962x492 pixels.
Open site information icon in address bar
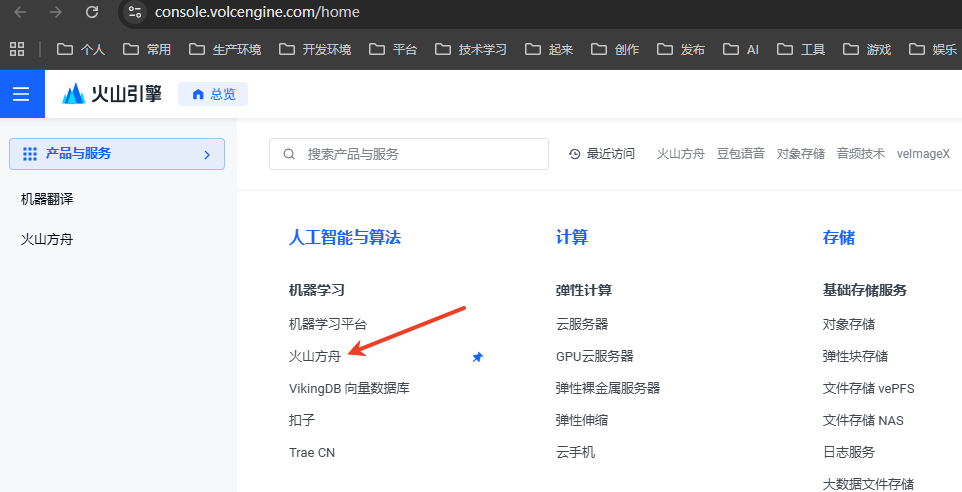[135, 12]
